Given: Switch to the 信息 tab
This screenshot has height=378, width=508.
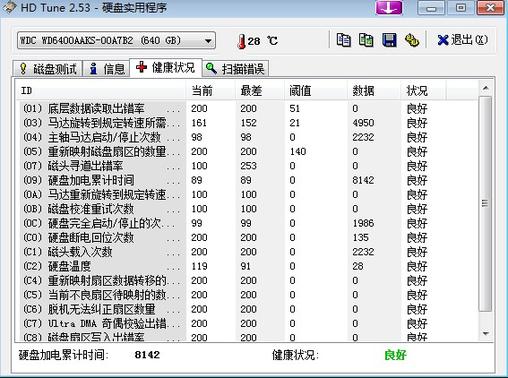Looking at the screenshot, I should coord(107,69).
